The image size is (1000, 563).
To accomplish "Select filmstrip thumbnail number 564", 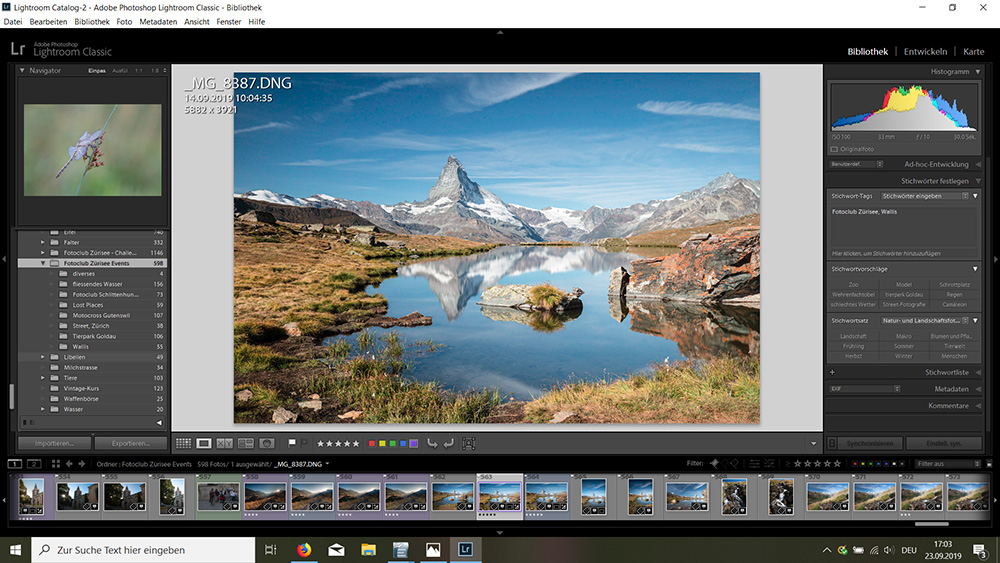I will [547, 497].
